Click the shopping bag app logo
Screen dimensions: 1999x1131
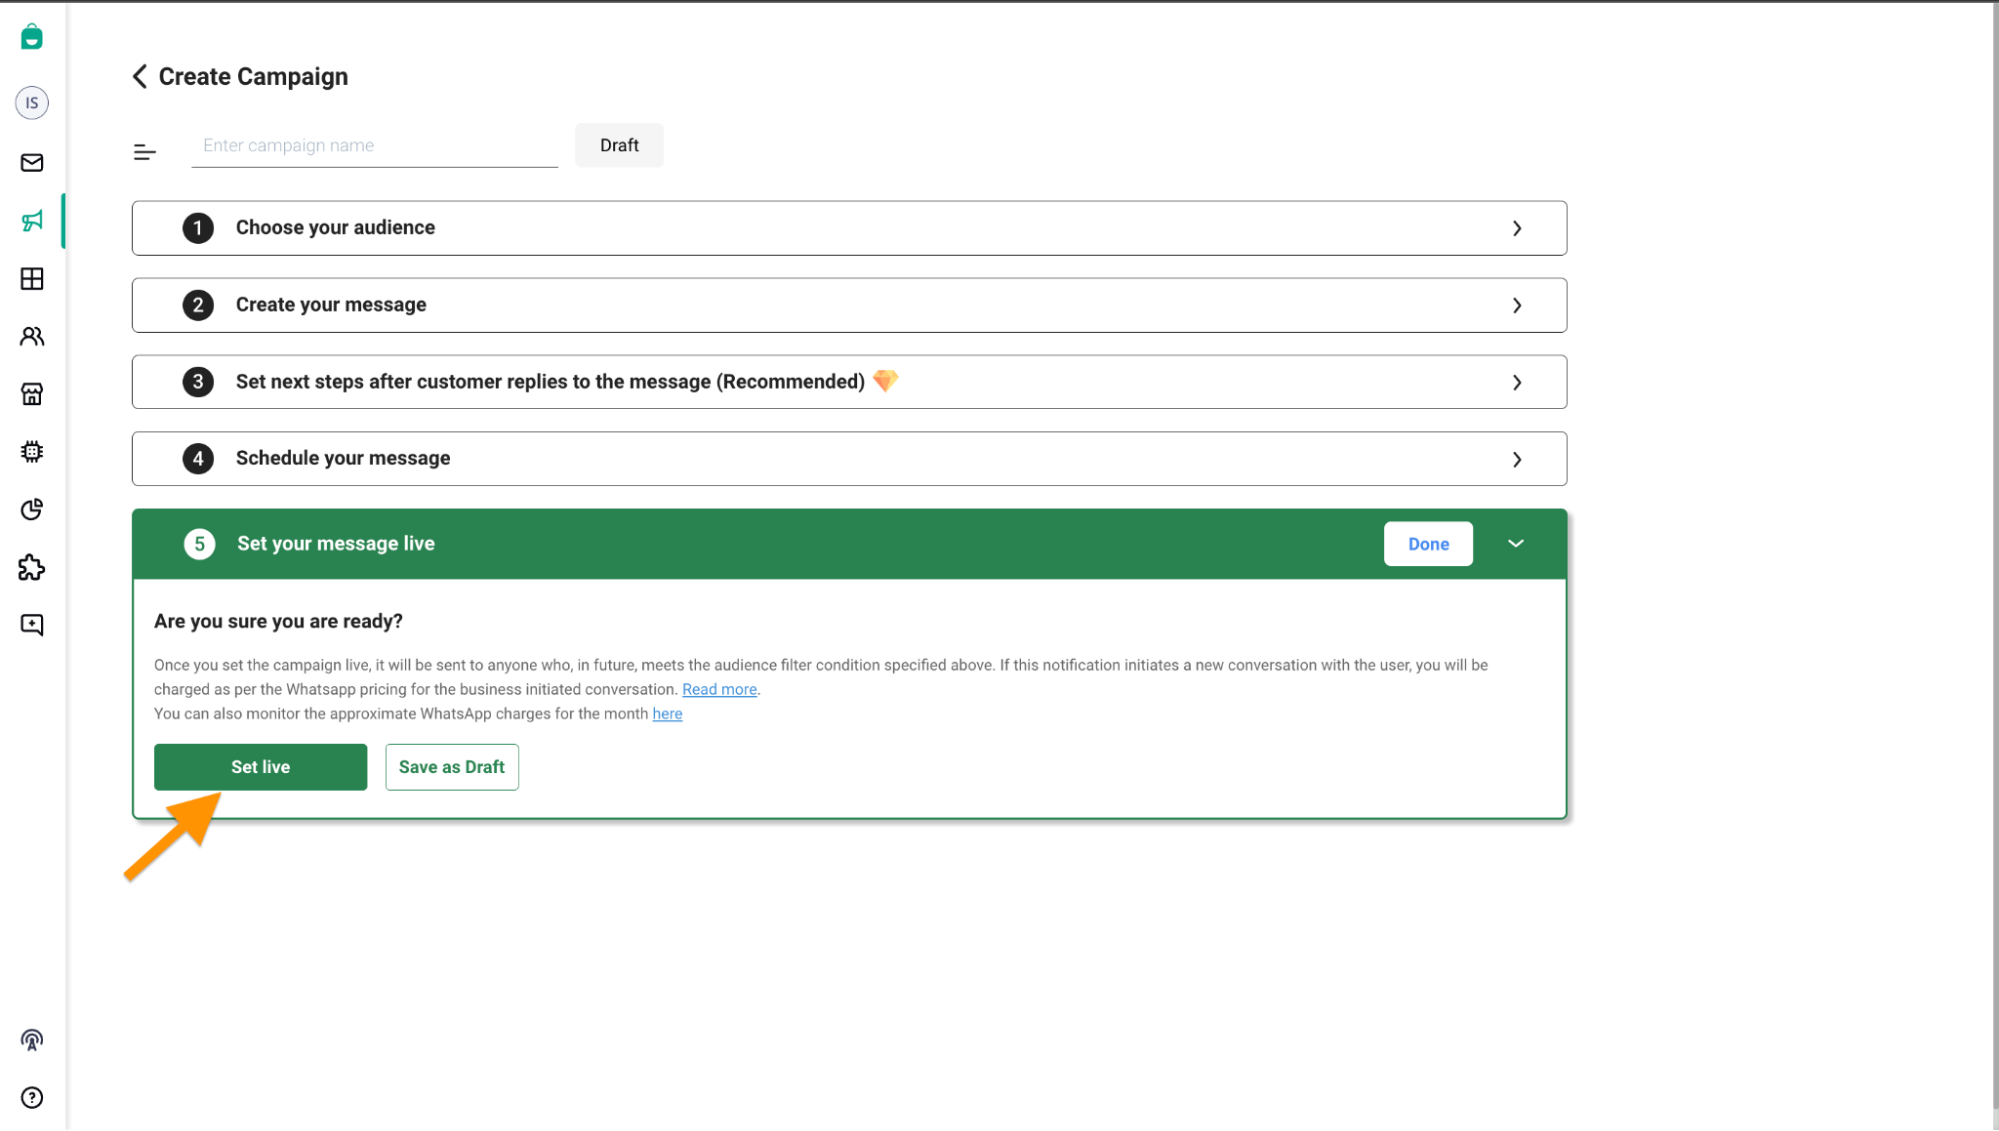click(31, 36)
